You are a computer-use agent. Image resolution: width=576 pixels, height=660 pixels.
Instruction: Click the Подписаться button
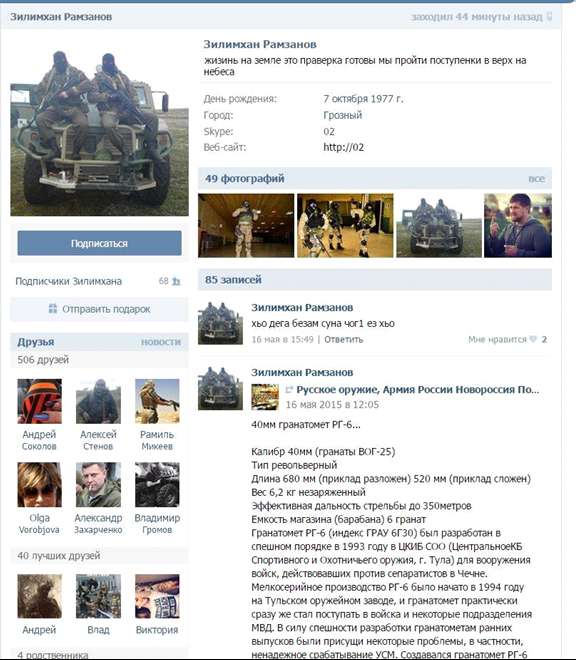[x=99, y=243]
